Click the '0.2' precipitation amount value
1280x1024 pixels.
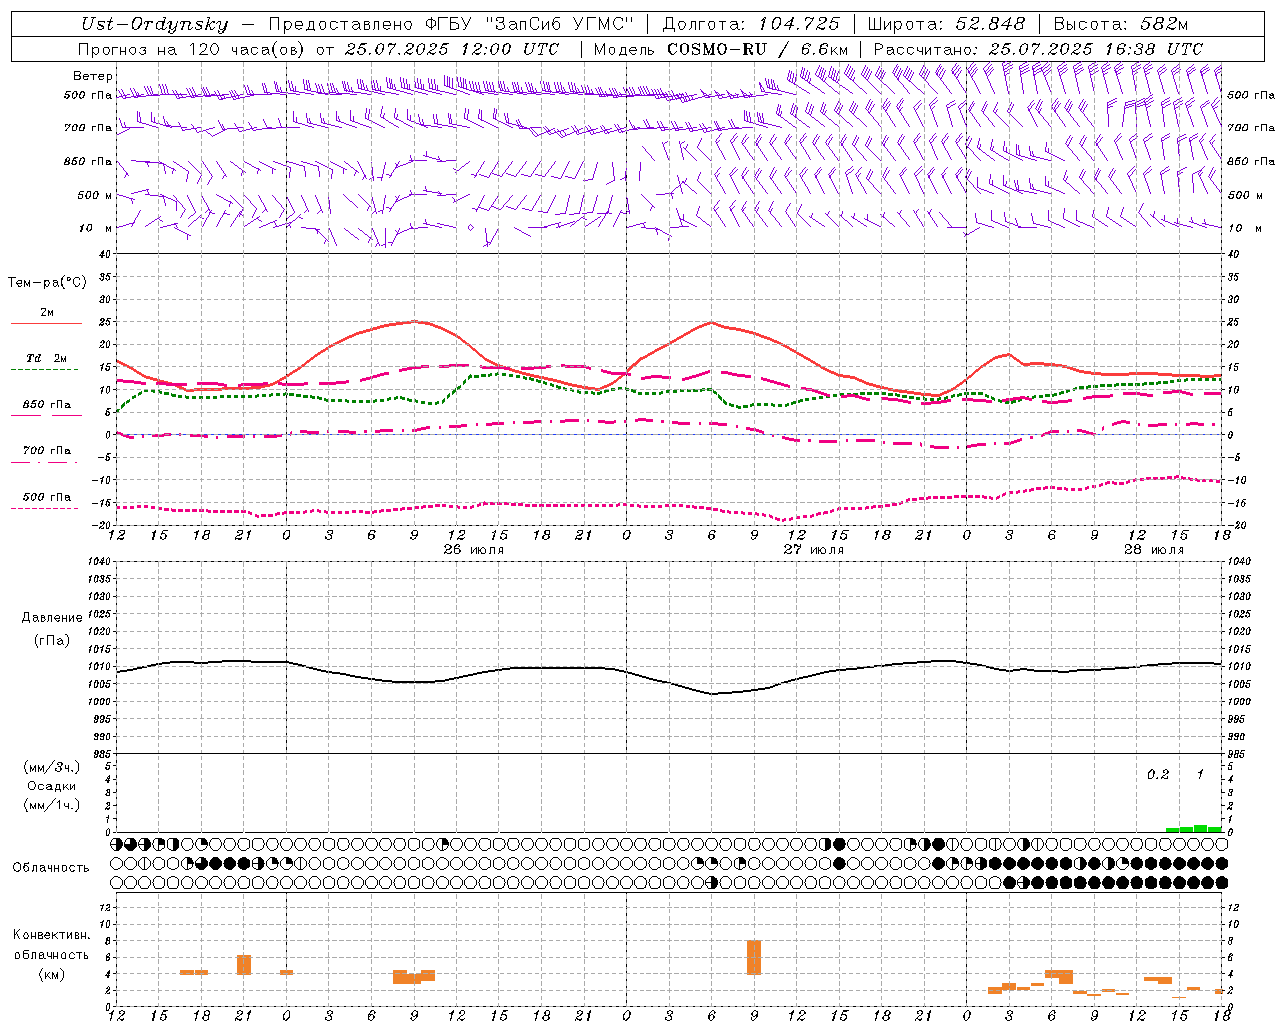pyautogui.click(x=1158, y=774)
